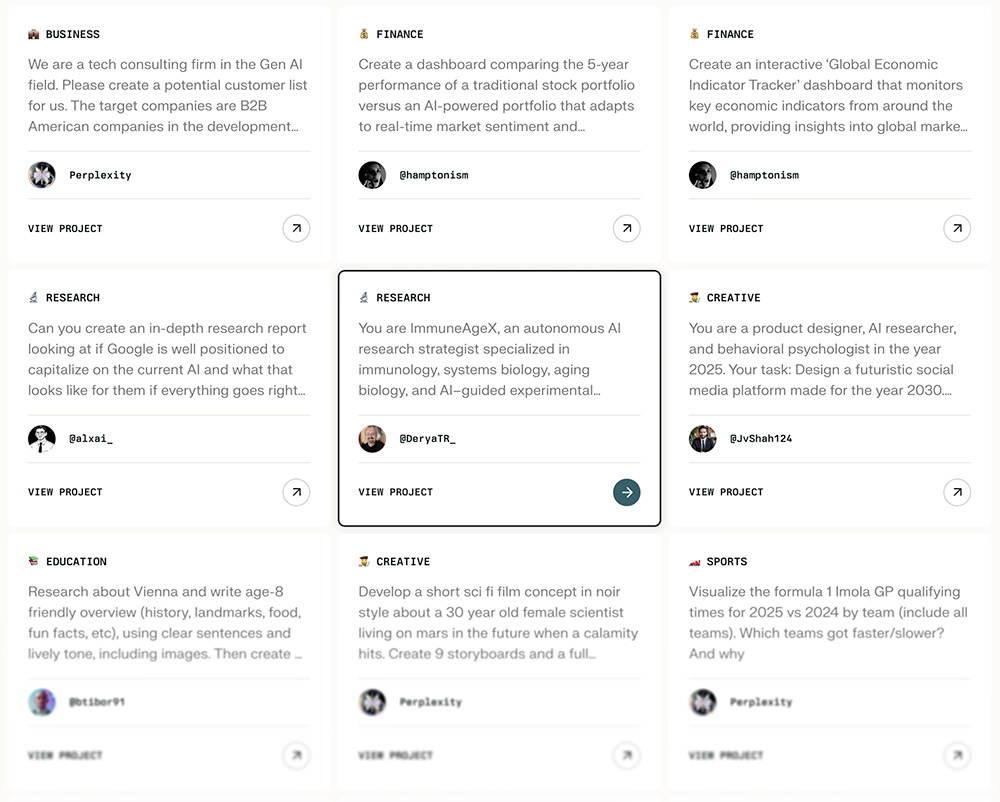
Task: Open @hamptonism profile on stock portfolio card
Action: point(433,175)
